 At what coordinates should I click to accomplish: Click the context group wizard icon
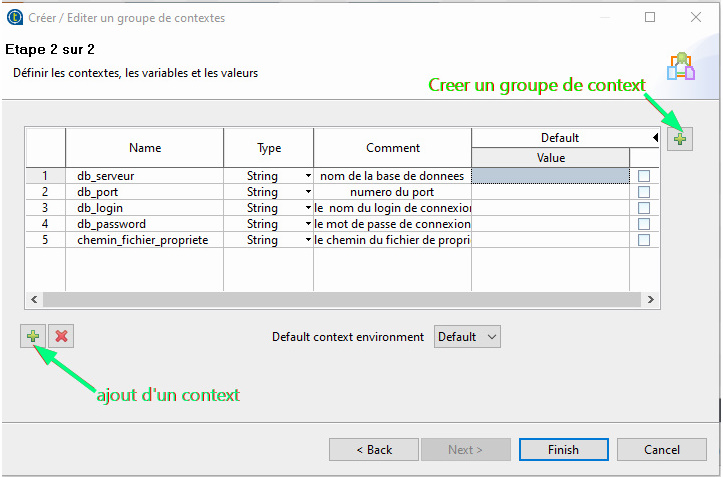[x=681, y=66]
